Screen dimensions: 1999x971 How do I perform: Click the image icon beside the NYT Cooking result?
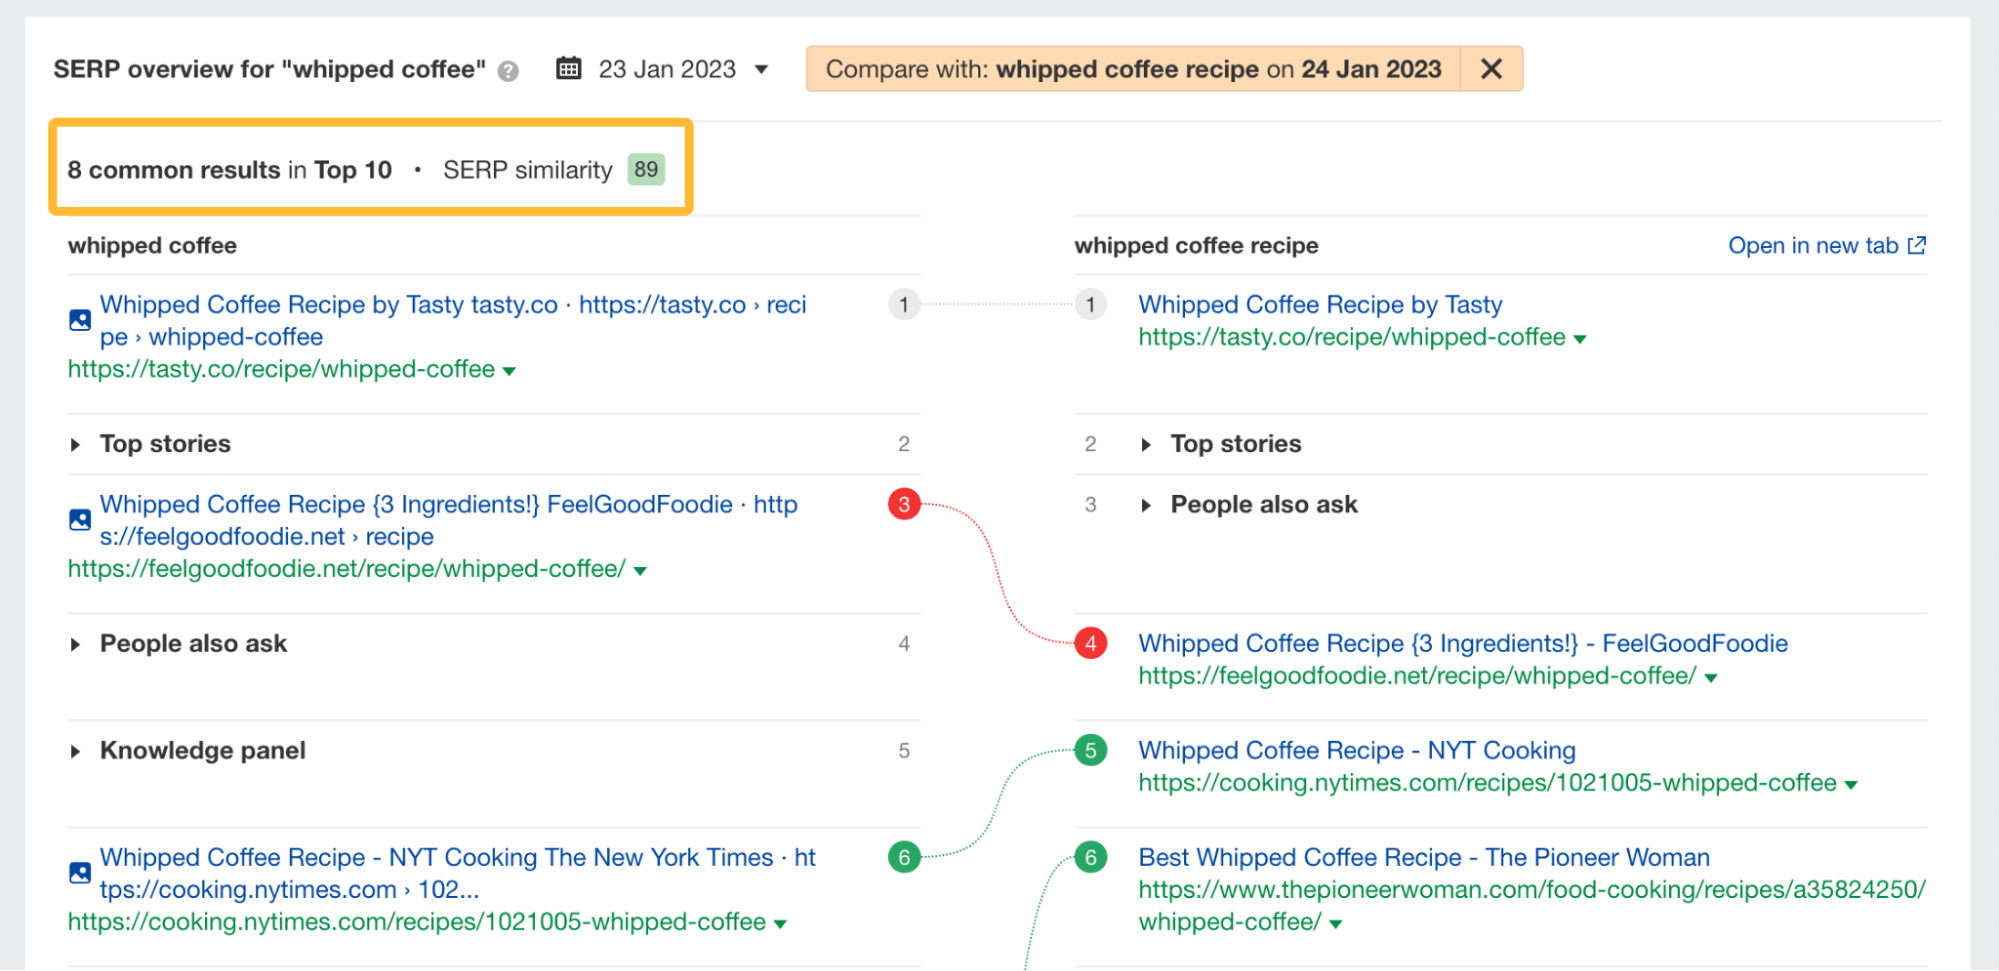click(79, 872)
